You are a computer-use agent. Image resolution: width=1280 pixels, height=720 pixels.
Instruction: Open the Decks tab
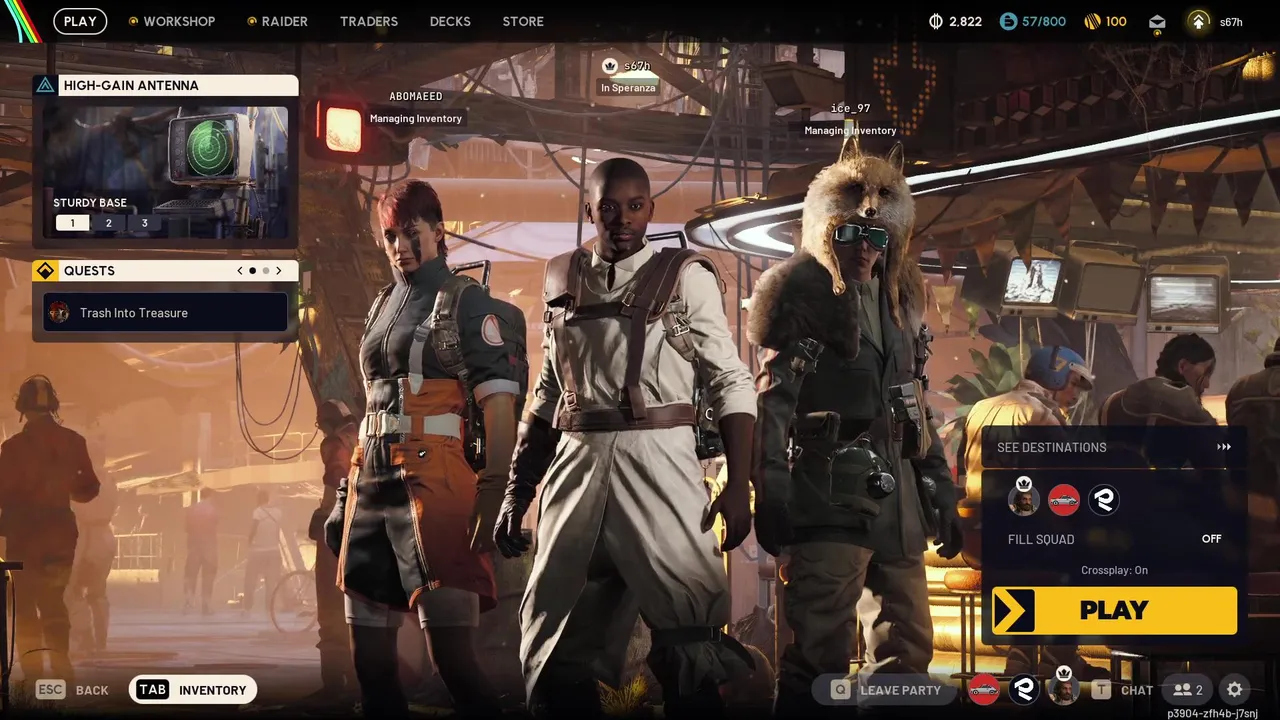(x=450, y=21)
